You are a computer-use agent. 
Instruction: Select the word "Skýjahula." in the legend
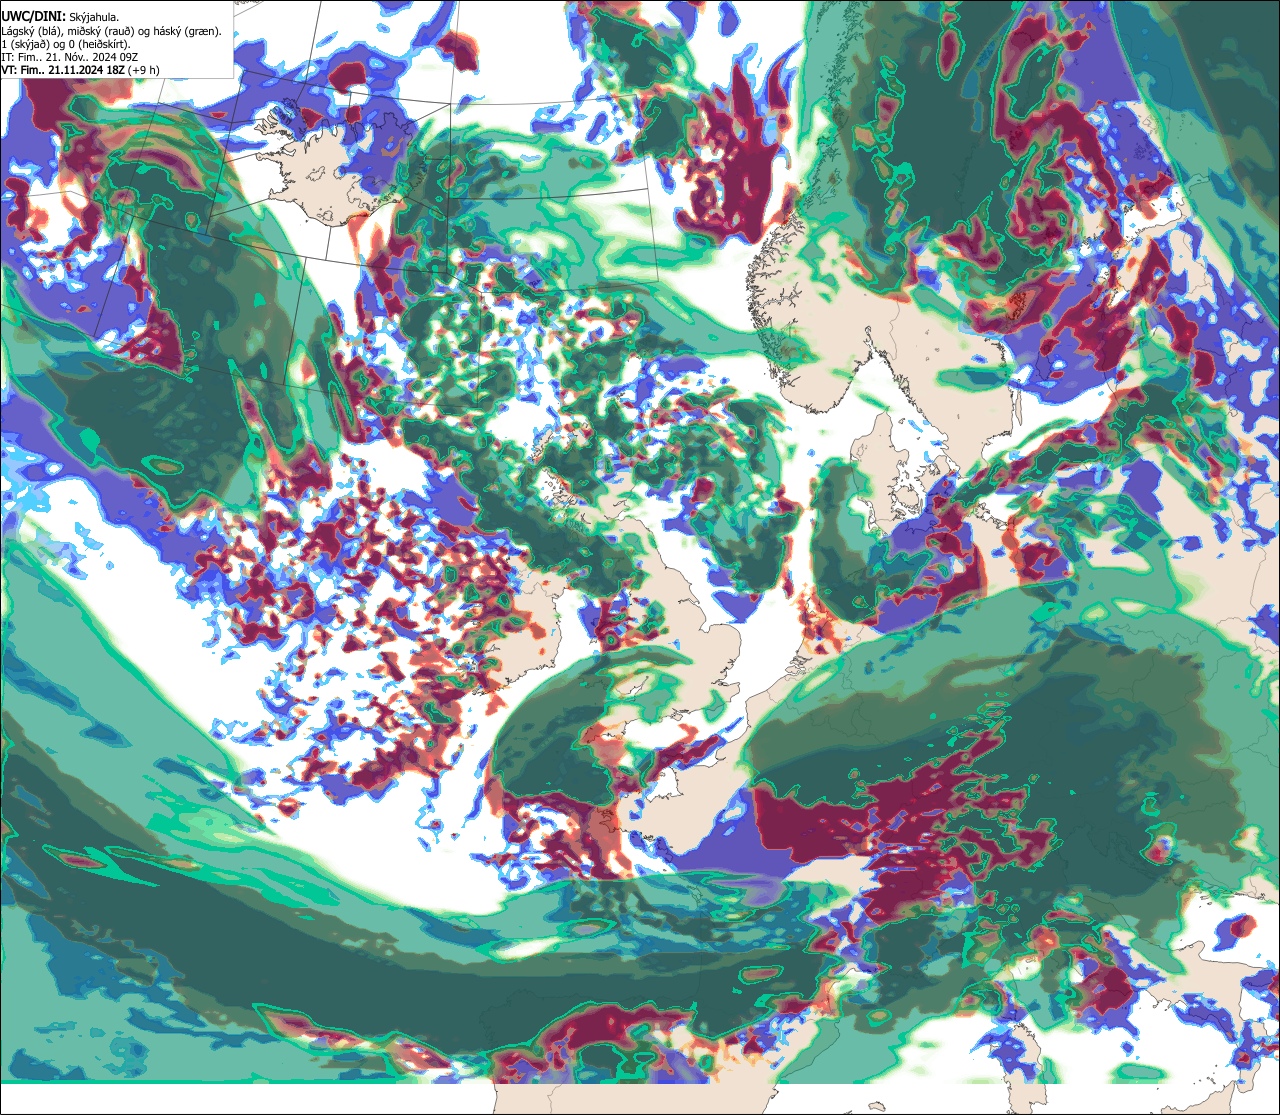click(x=94, y=18)
